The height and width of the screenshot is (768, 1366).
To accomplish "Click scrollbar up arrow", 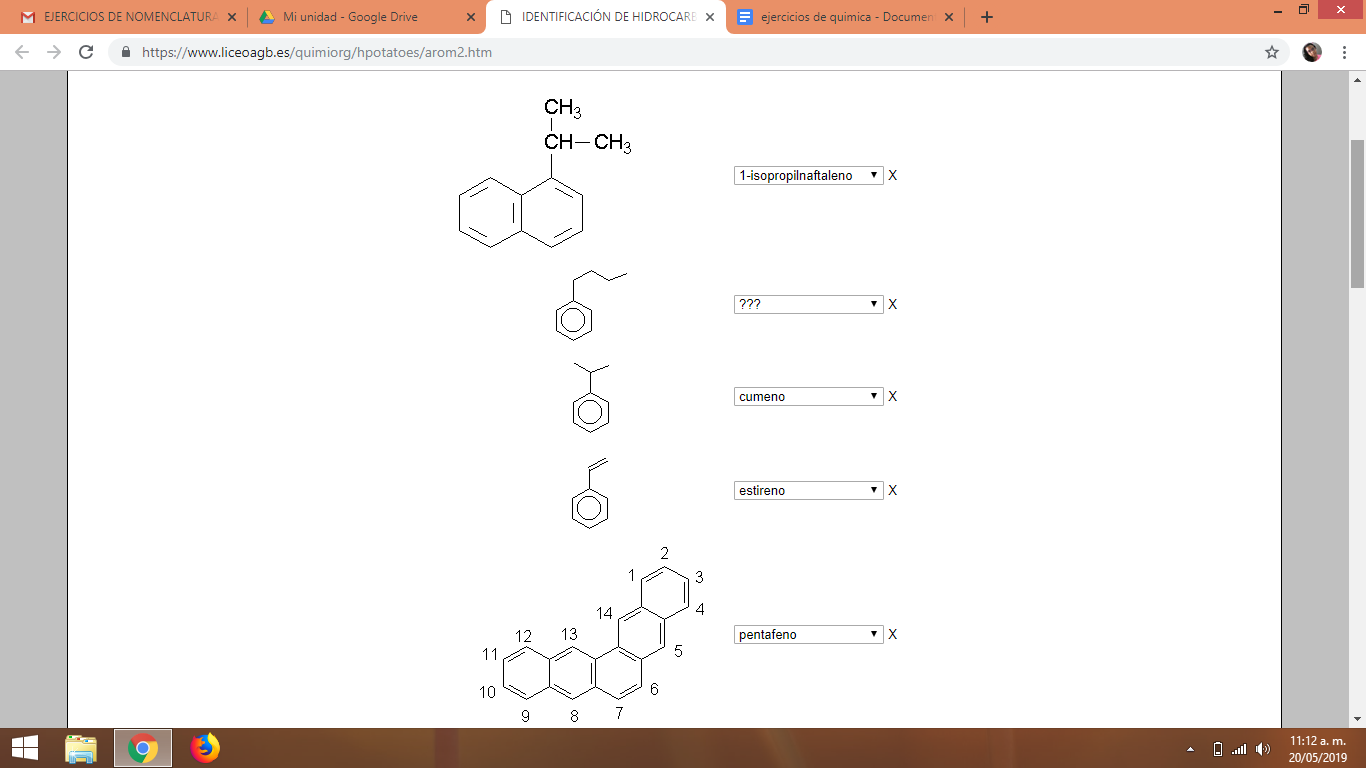I will click(x=1357, y=80).
